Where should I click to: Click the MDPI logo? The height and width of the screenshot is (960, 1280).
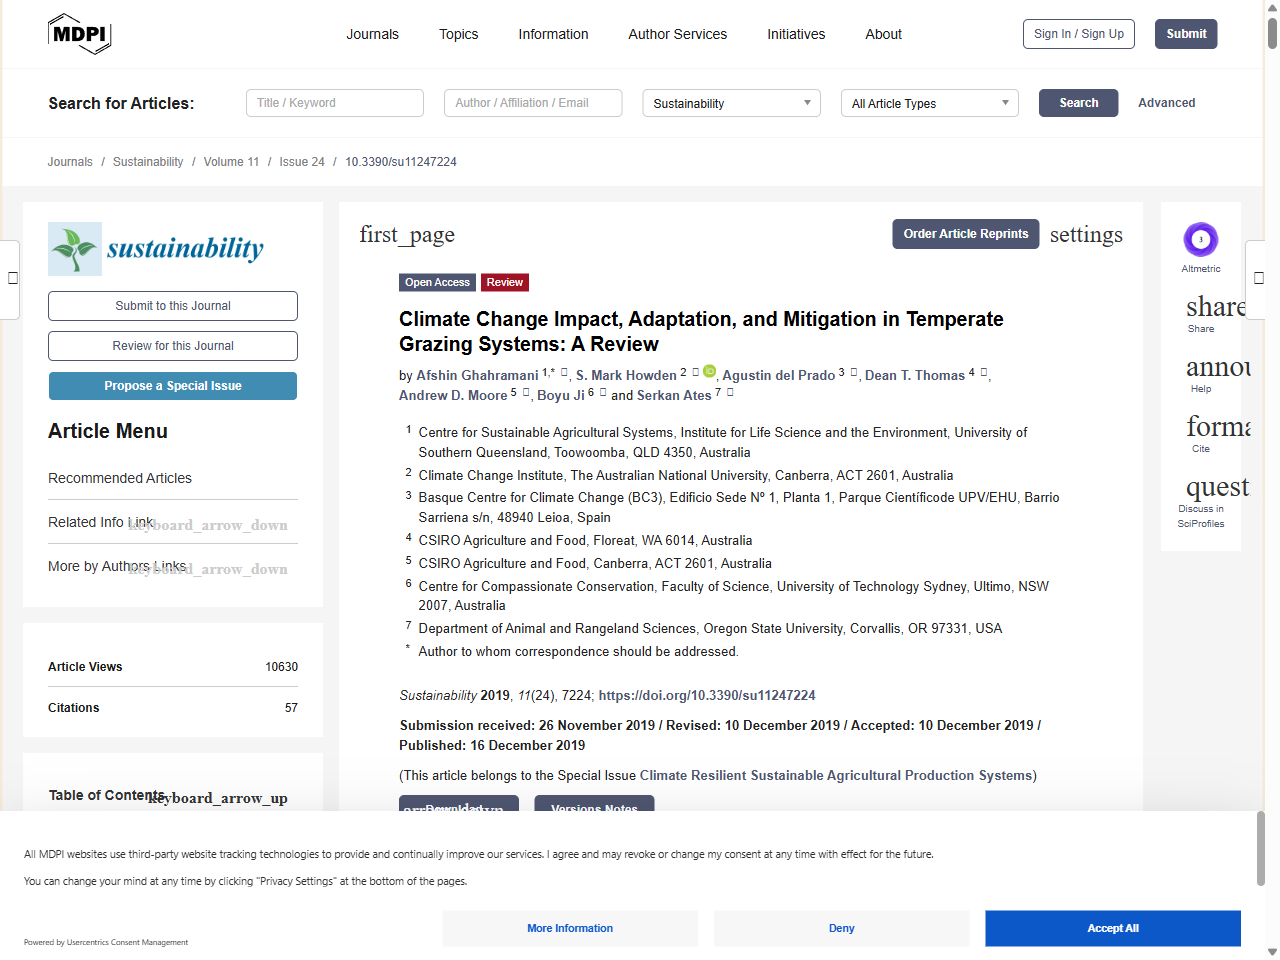coord(79,34)
